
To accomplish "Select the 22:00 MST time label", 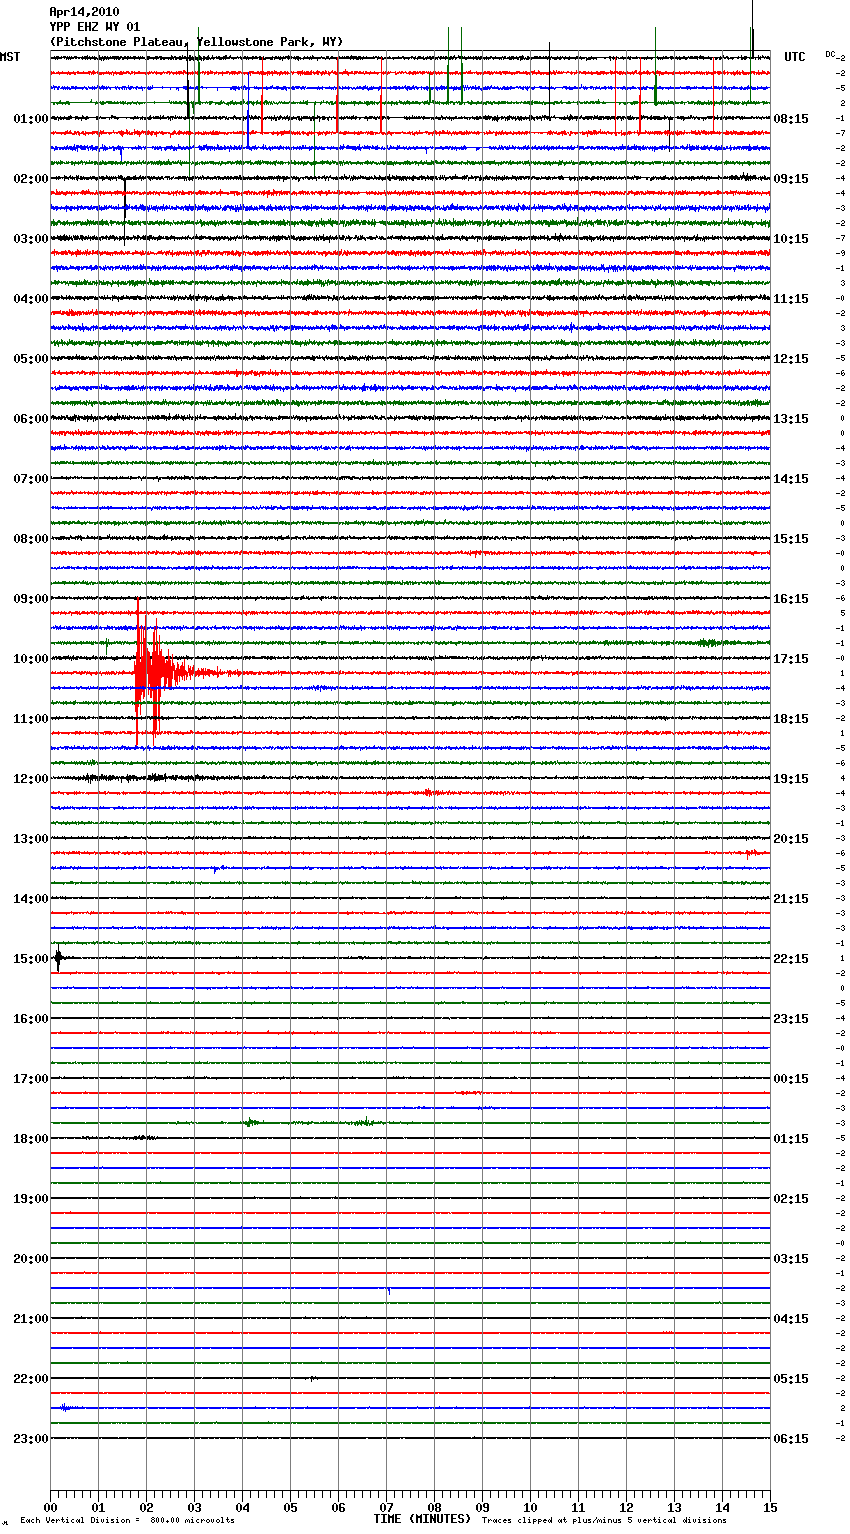I will 31,1379.
